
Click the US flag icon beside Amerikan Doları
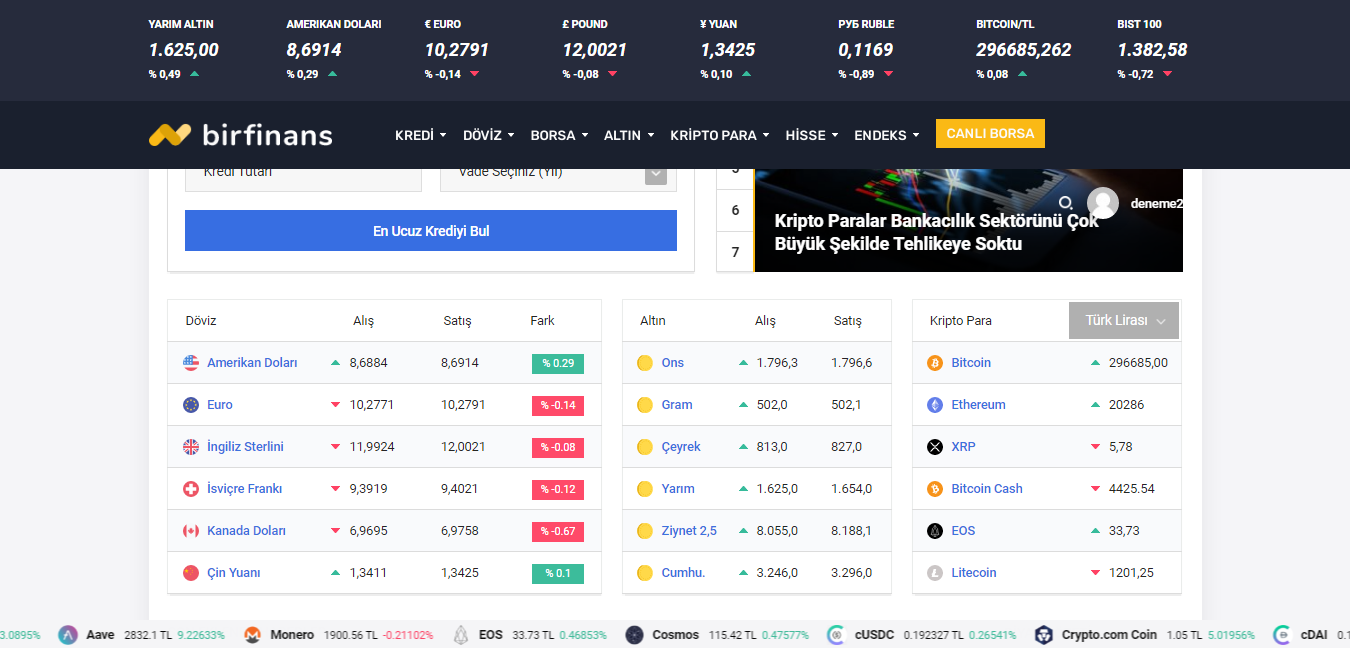(x=191, y=363)
